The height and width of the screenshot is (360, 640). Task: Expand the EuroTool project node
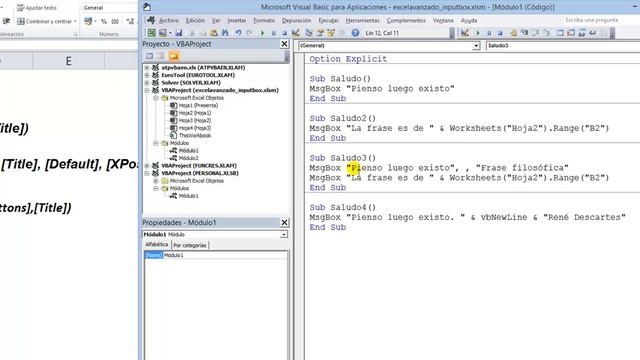pos(147,75)
